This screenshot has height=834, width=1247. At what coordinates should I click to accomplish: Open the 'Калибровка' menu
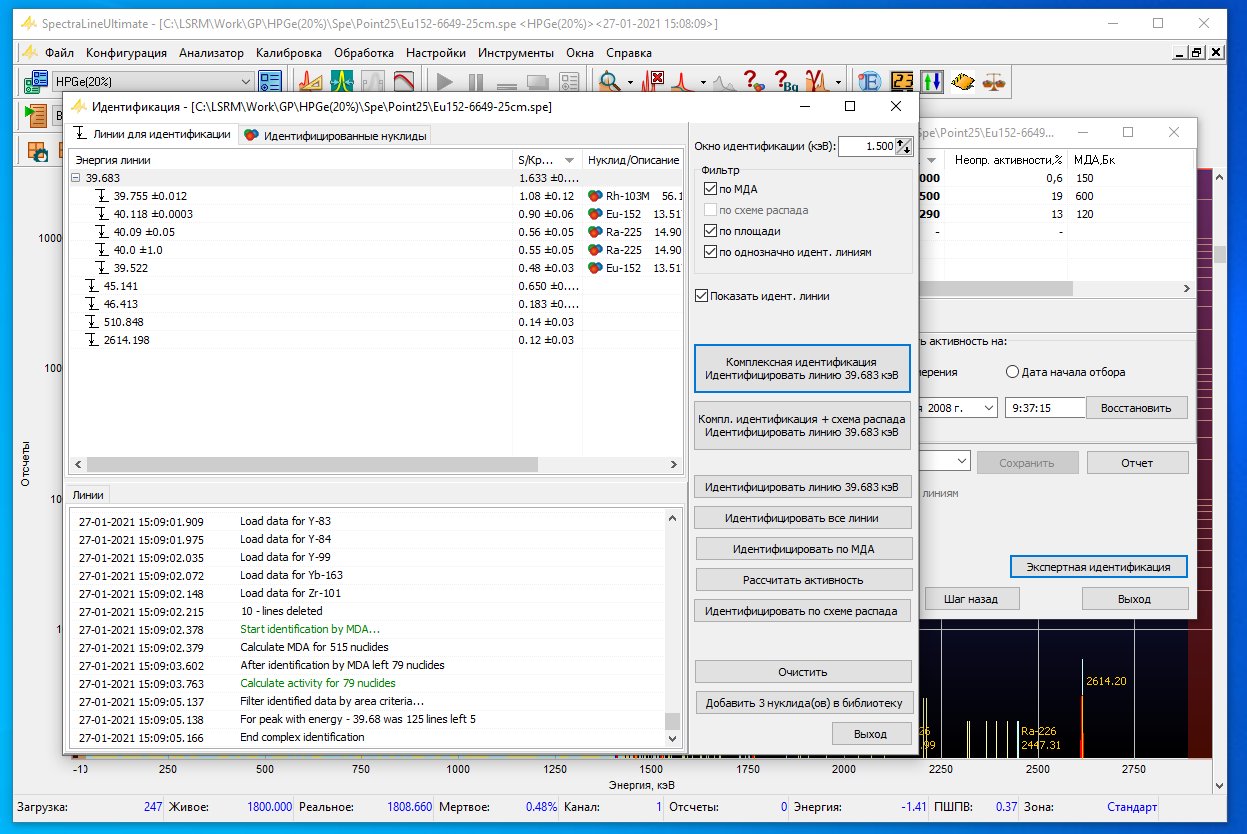[x=288, y=53]
